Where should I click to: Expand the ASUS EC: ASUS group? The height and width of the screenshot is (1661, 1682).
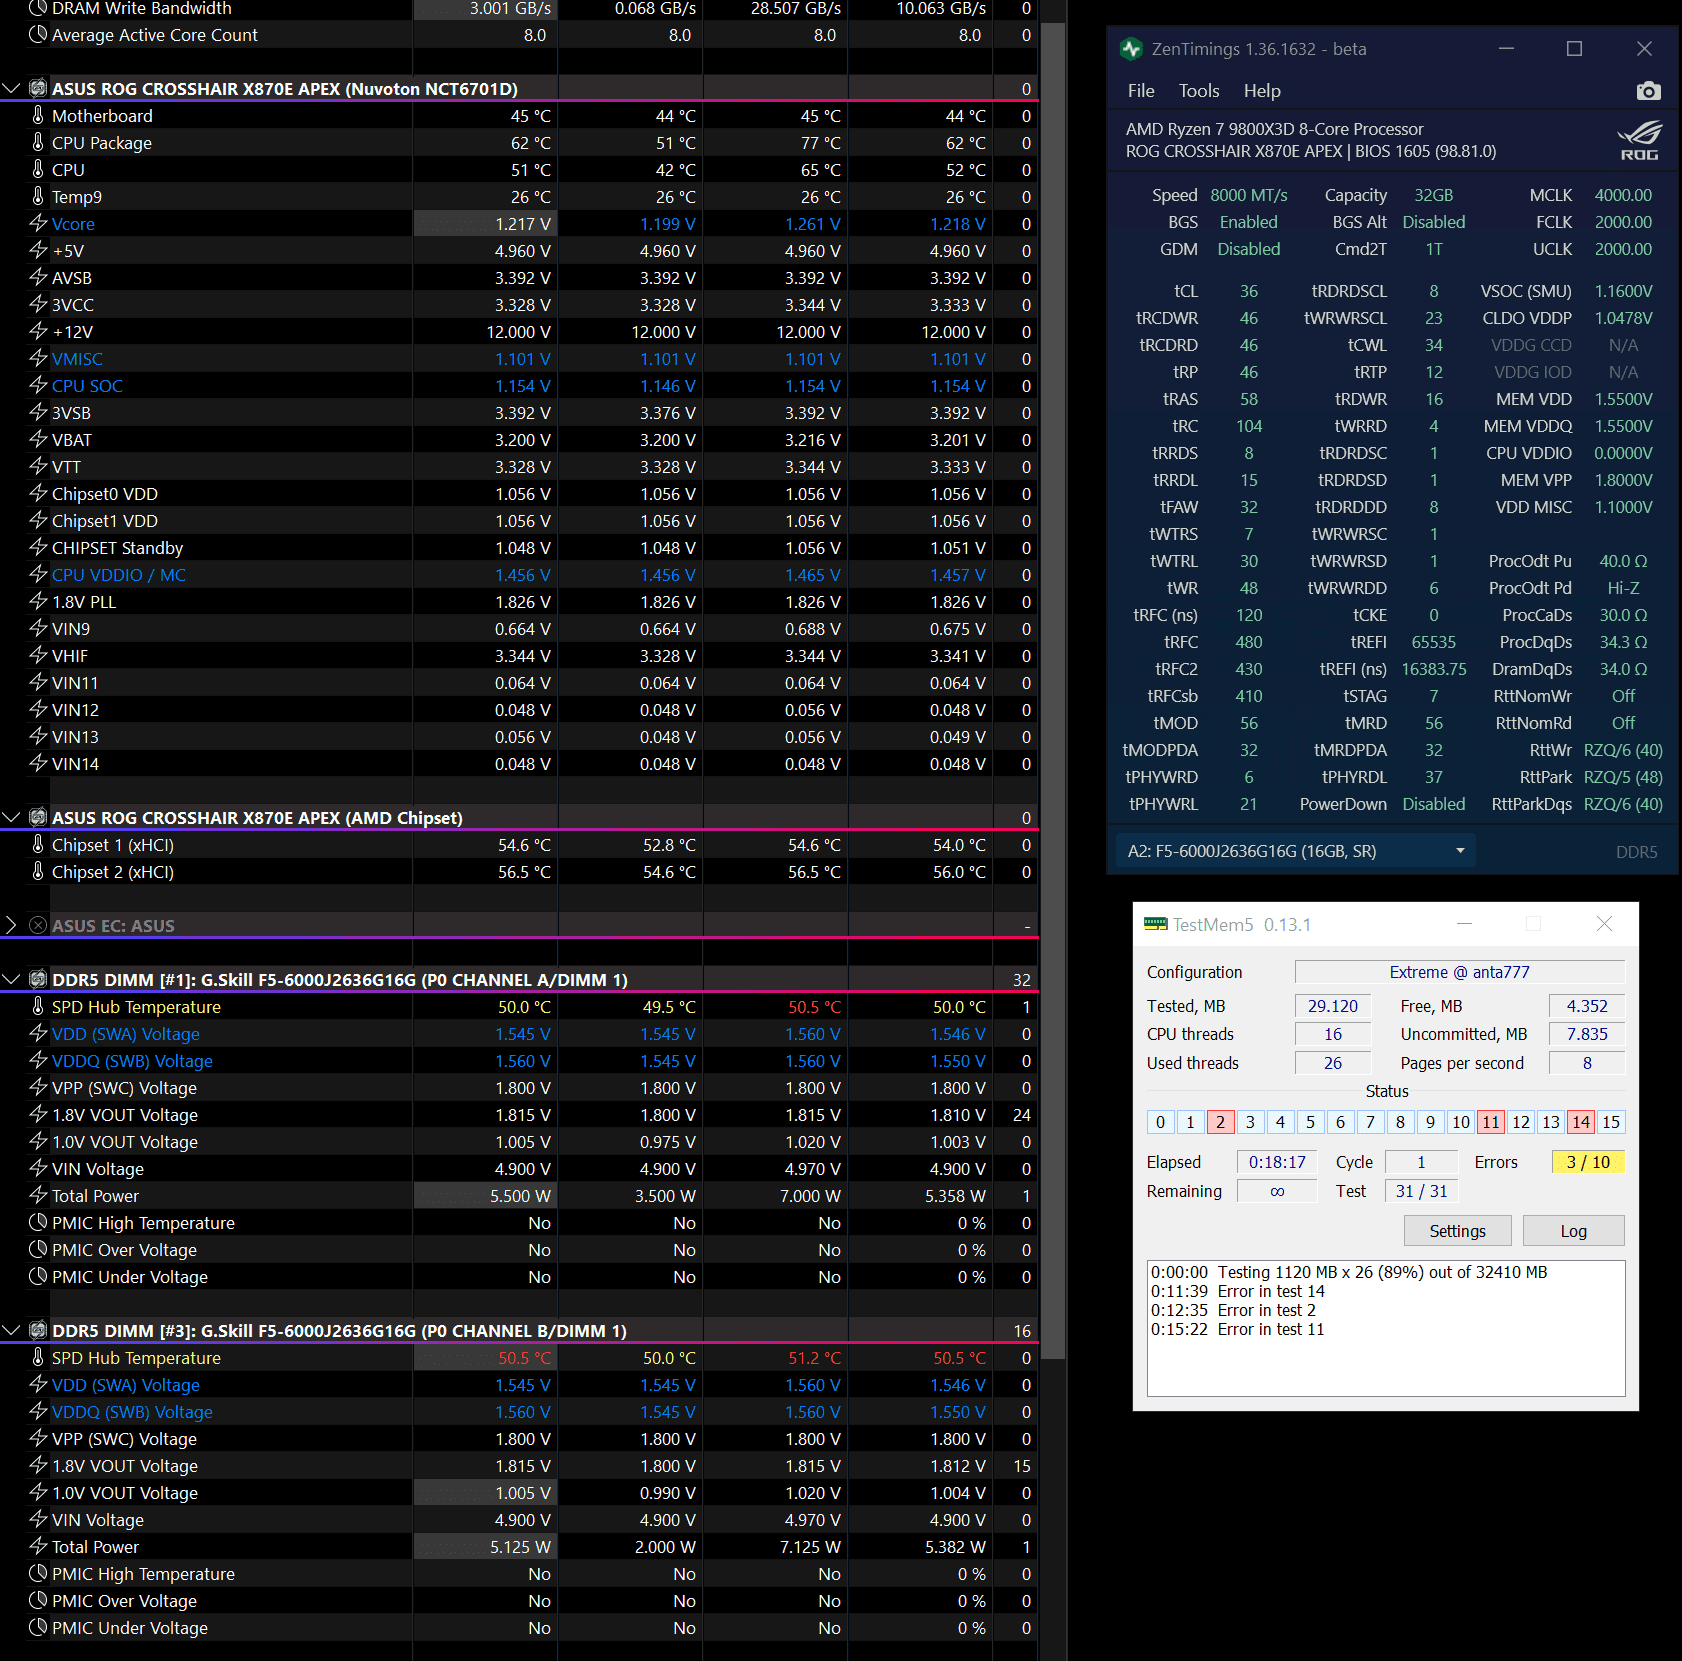click(x=11, y=925)
